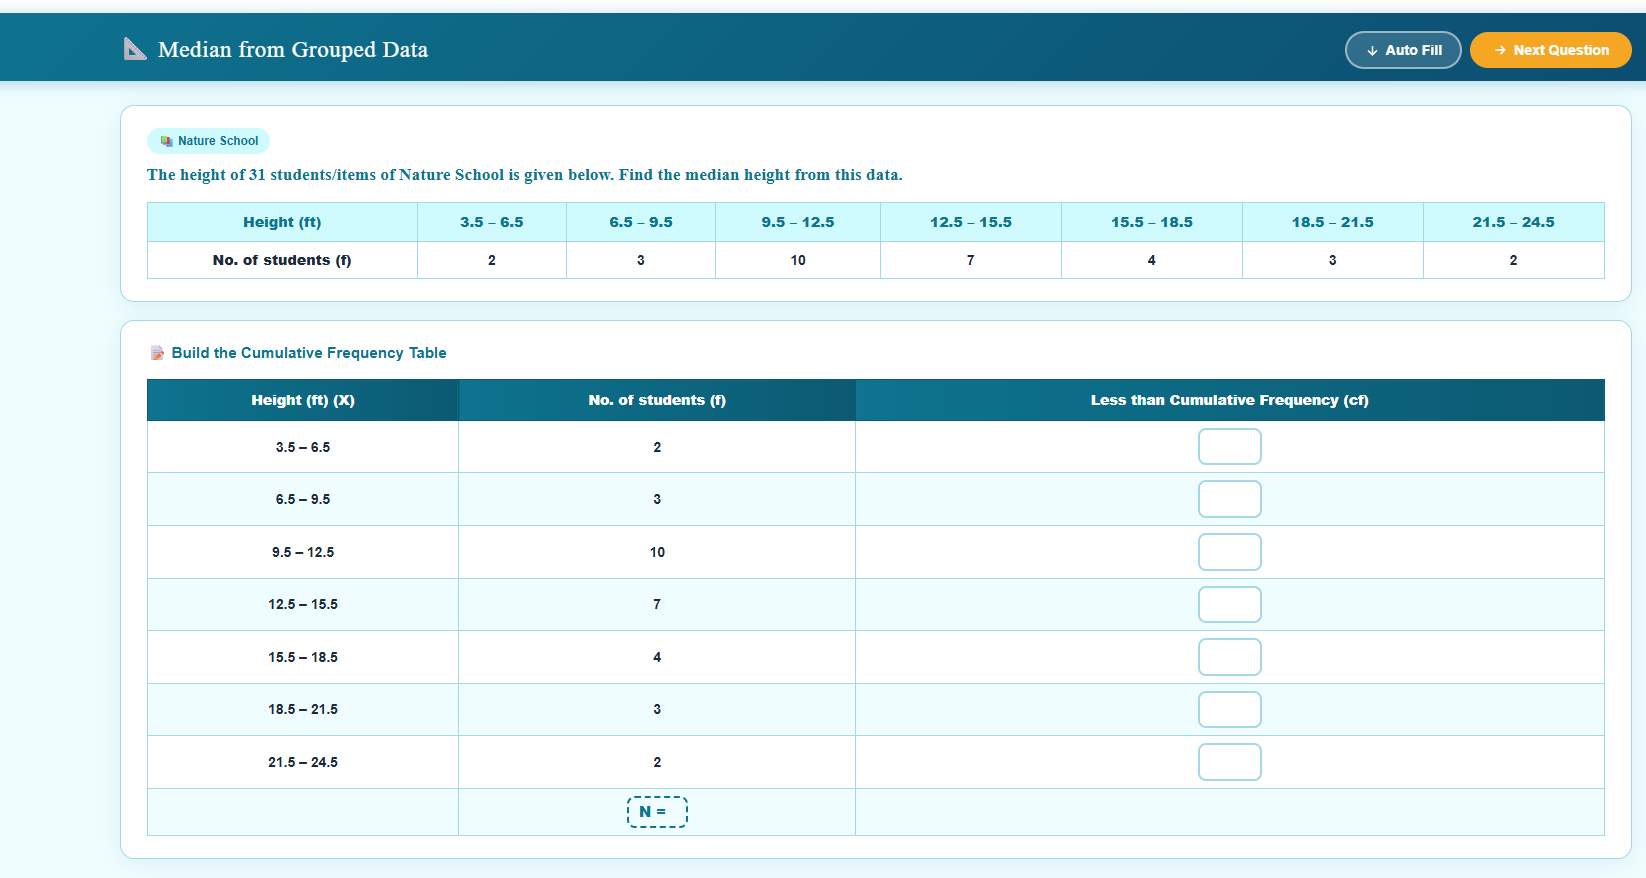Viewport: 1646px width, 878px height.
Task: Click cumulative frequency input for 6.5 – 9.5
Action: click(1229, 499)
